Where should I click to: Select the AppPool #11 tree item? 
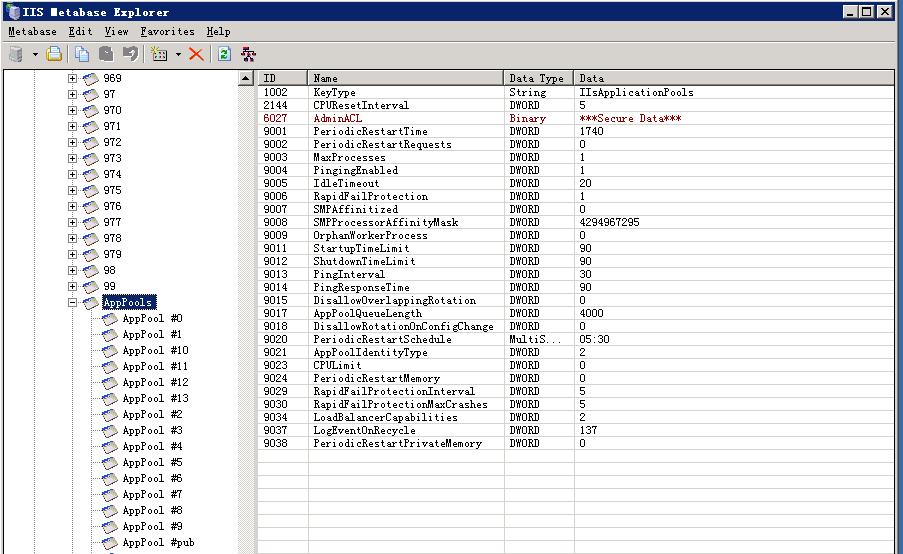pyautogui.click(x=155, y=366)
